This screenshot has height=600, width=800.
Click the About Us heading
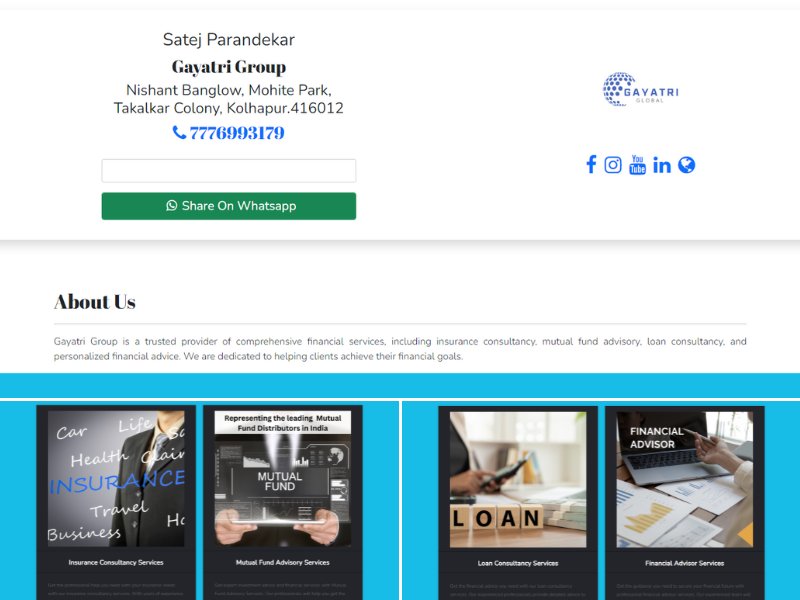click(x=95, y=302)
